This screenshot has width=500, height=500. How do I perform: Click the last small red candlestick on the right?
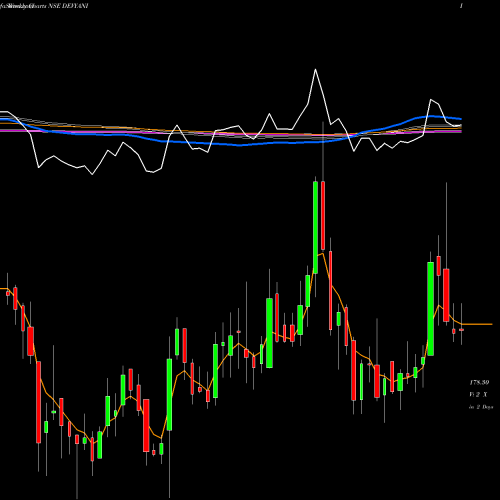(461, 330)
